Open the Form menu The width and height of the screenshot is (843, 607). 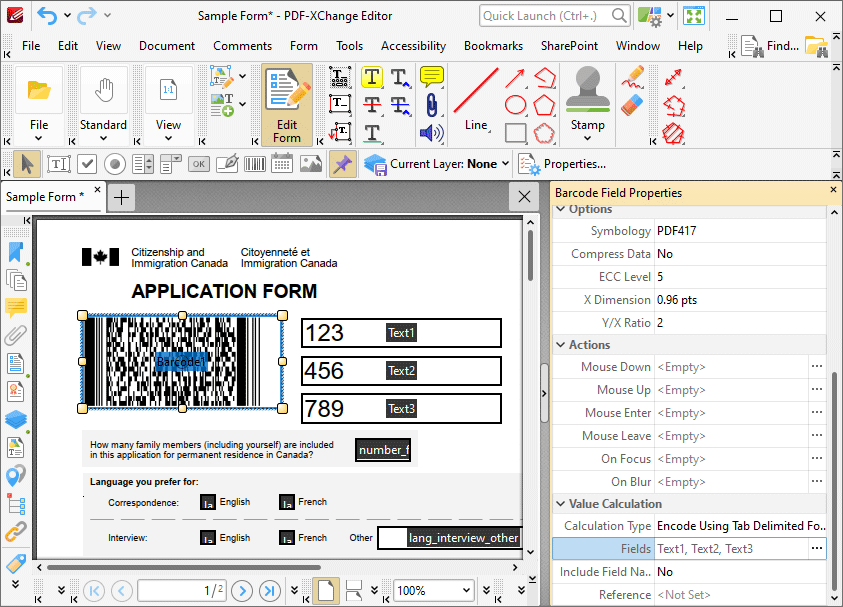[304, 46]
